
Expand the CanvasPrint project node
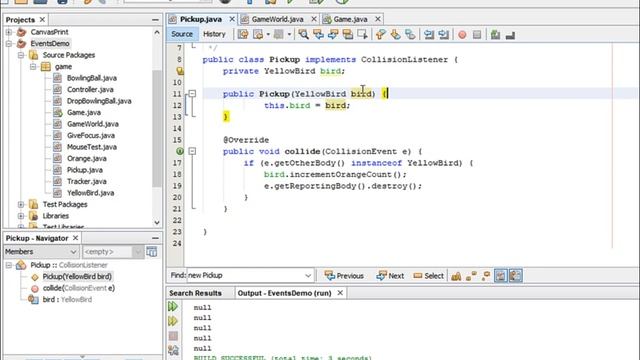[9, 32]
